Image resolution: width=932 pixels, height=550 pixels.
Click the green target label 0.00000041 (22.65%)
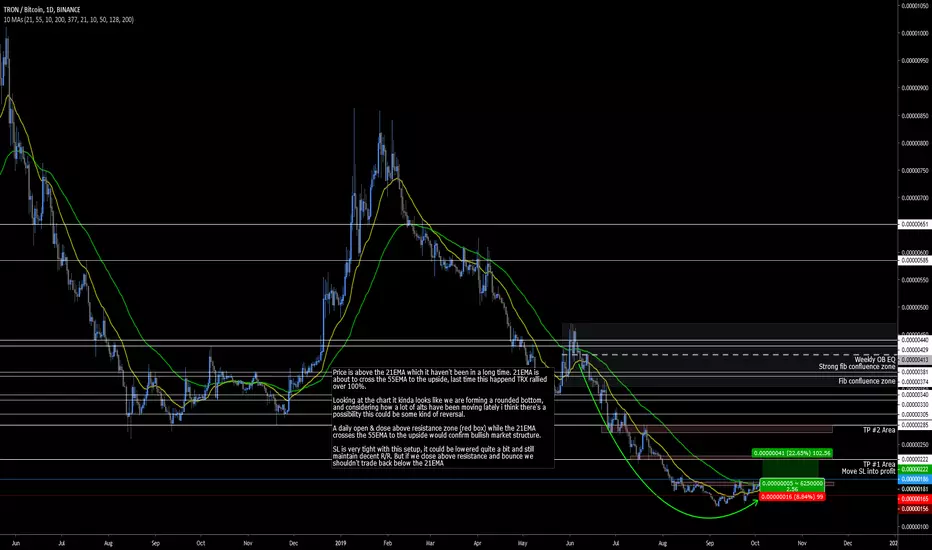[x=792, y=453]
